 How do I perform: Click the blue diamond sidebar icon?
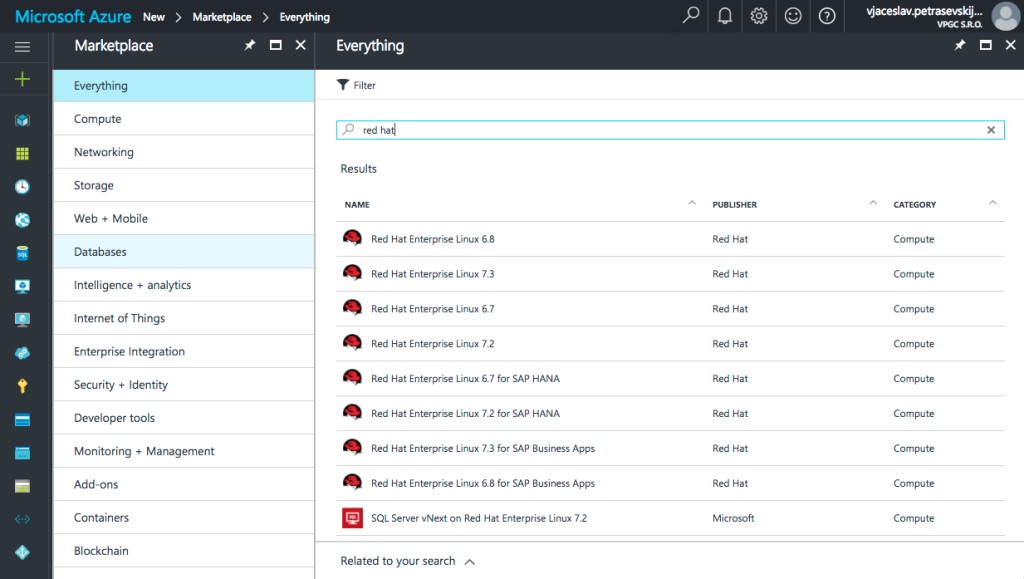[x=22, y=552]
